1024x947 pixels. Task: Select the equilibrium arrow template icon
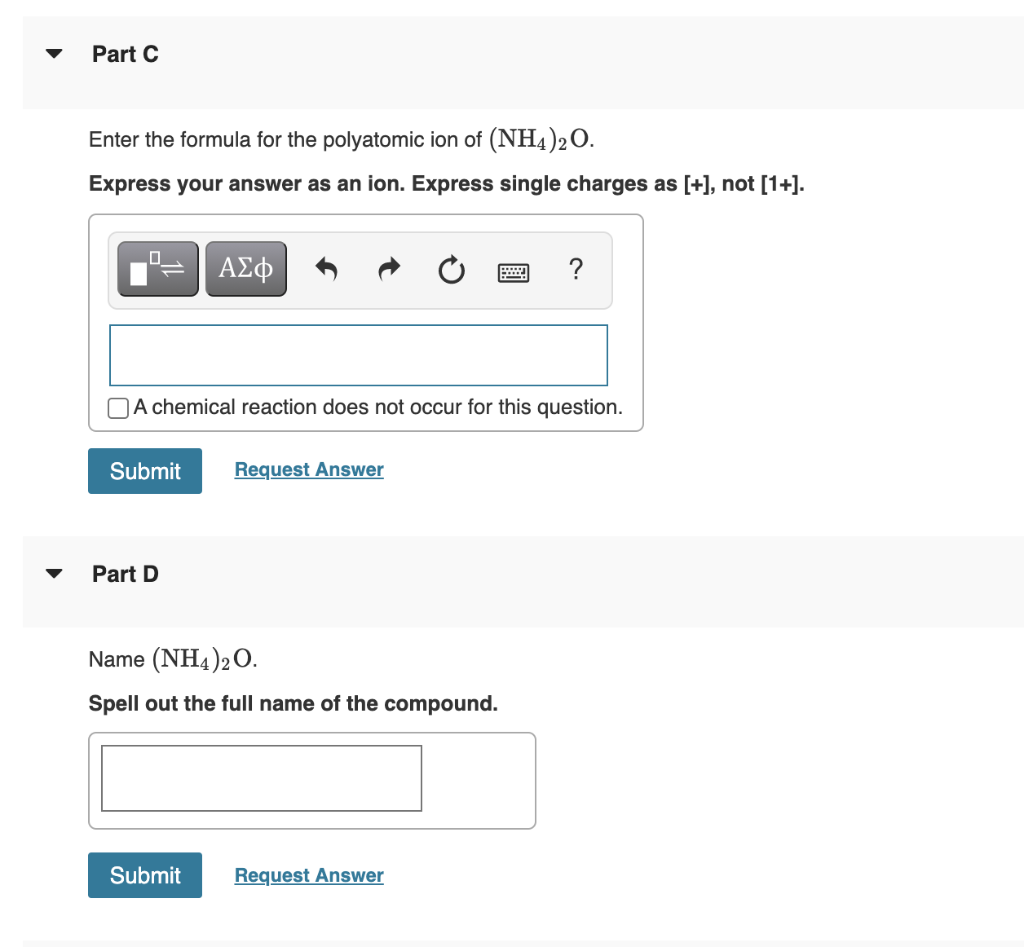coord(157,268)
